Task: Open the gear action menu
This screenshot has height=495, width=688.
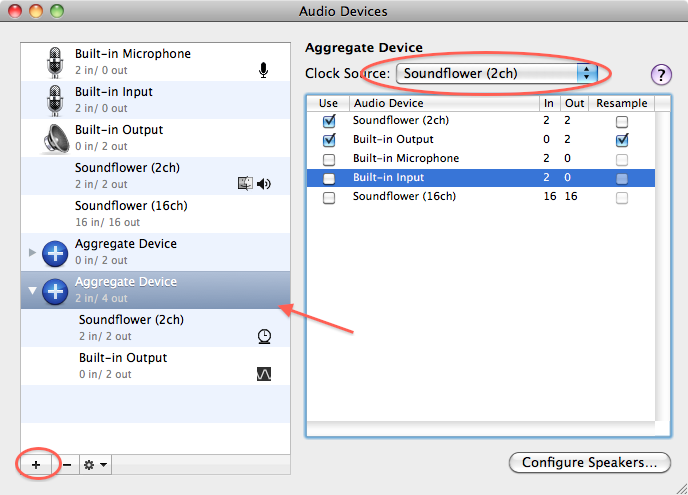Action: click(95, 465)
